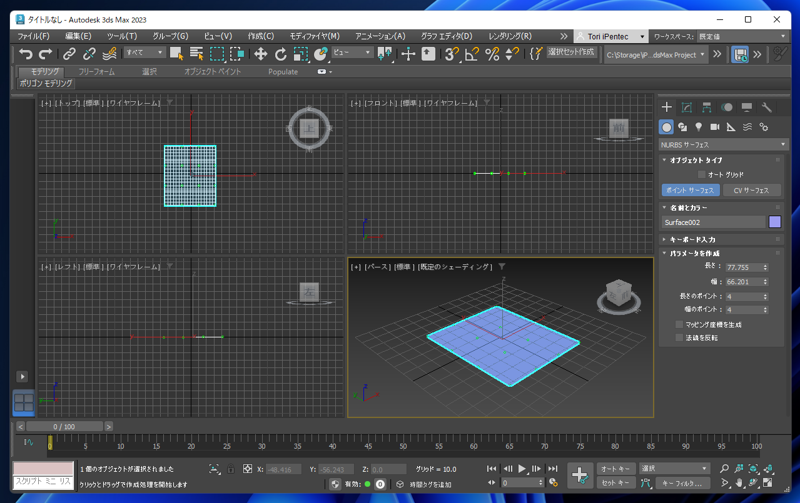Open the Display command panel tab

746,107
